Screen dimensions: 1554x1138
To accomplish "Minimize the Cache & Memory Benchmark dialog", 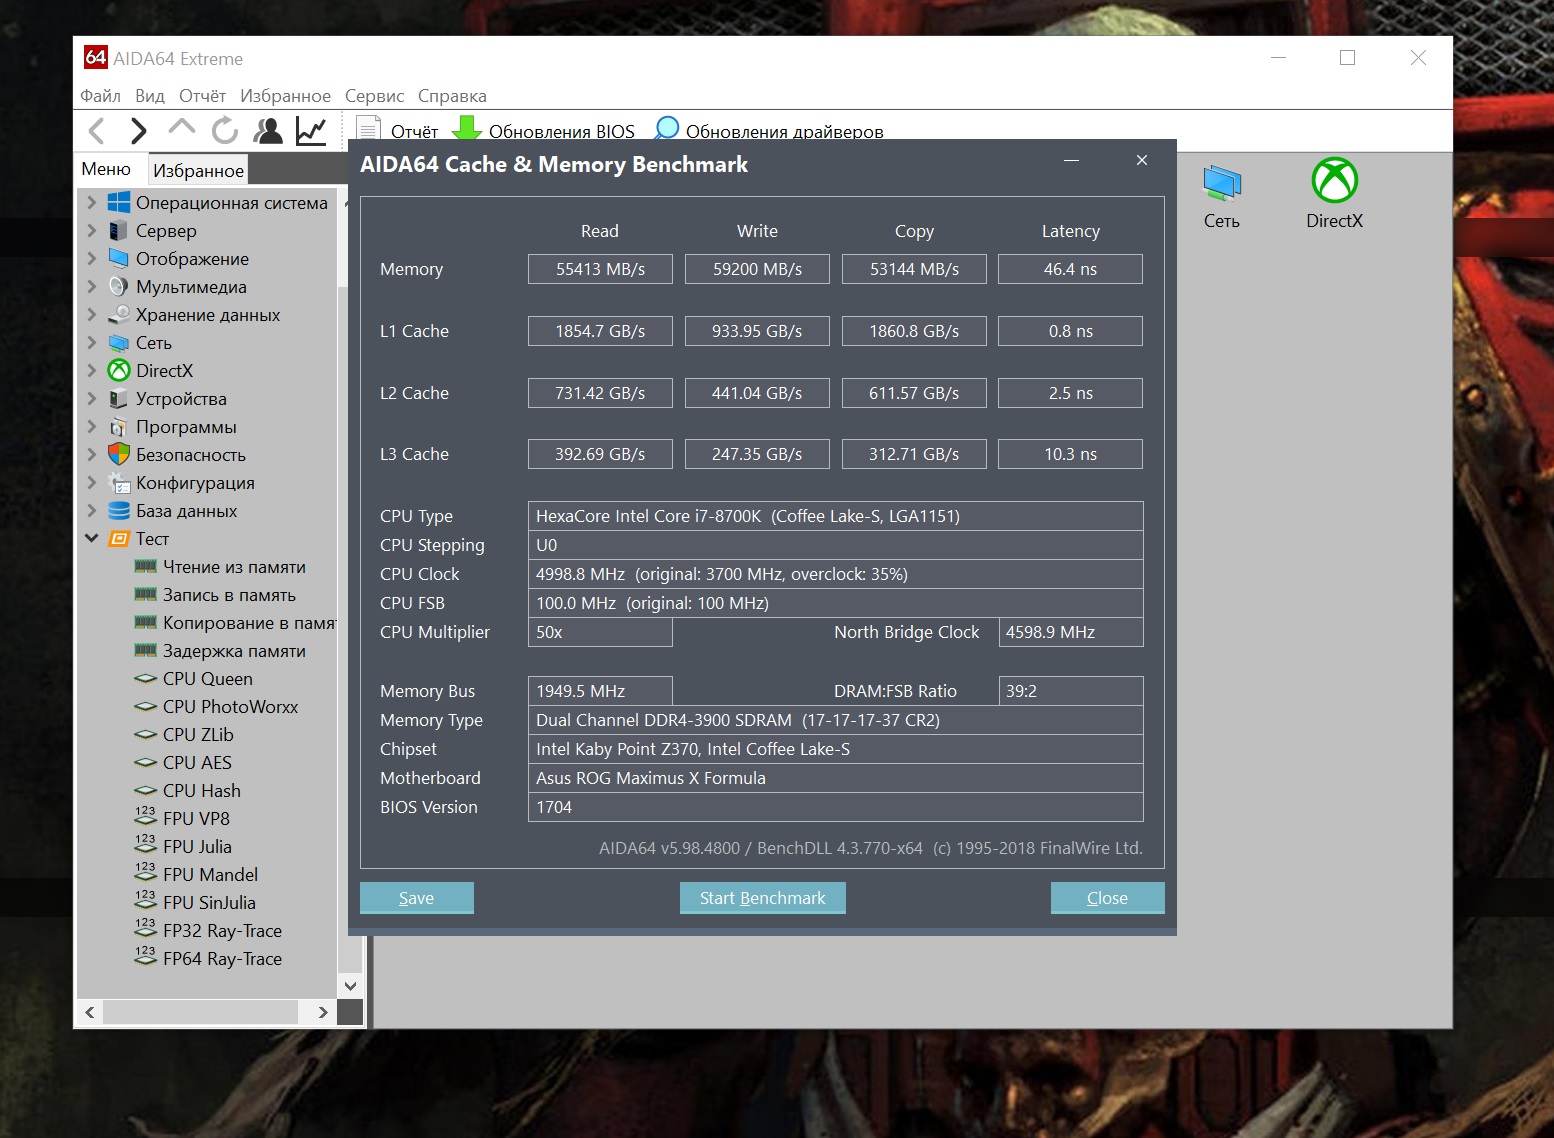I will click(x=1071, y=161).
